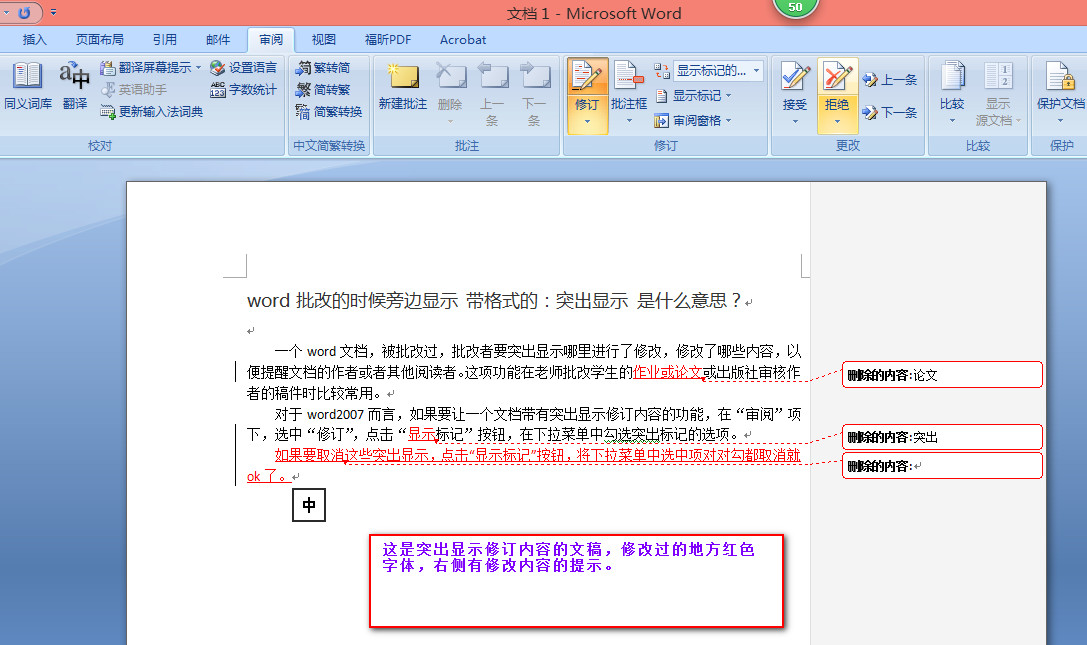Image resolution: width=1087 pixels, height=645 pixels.
Task: Switch to the Page Layout (页面布局) tab
Action: (x=100, y=40)
